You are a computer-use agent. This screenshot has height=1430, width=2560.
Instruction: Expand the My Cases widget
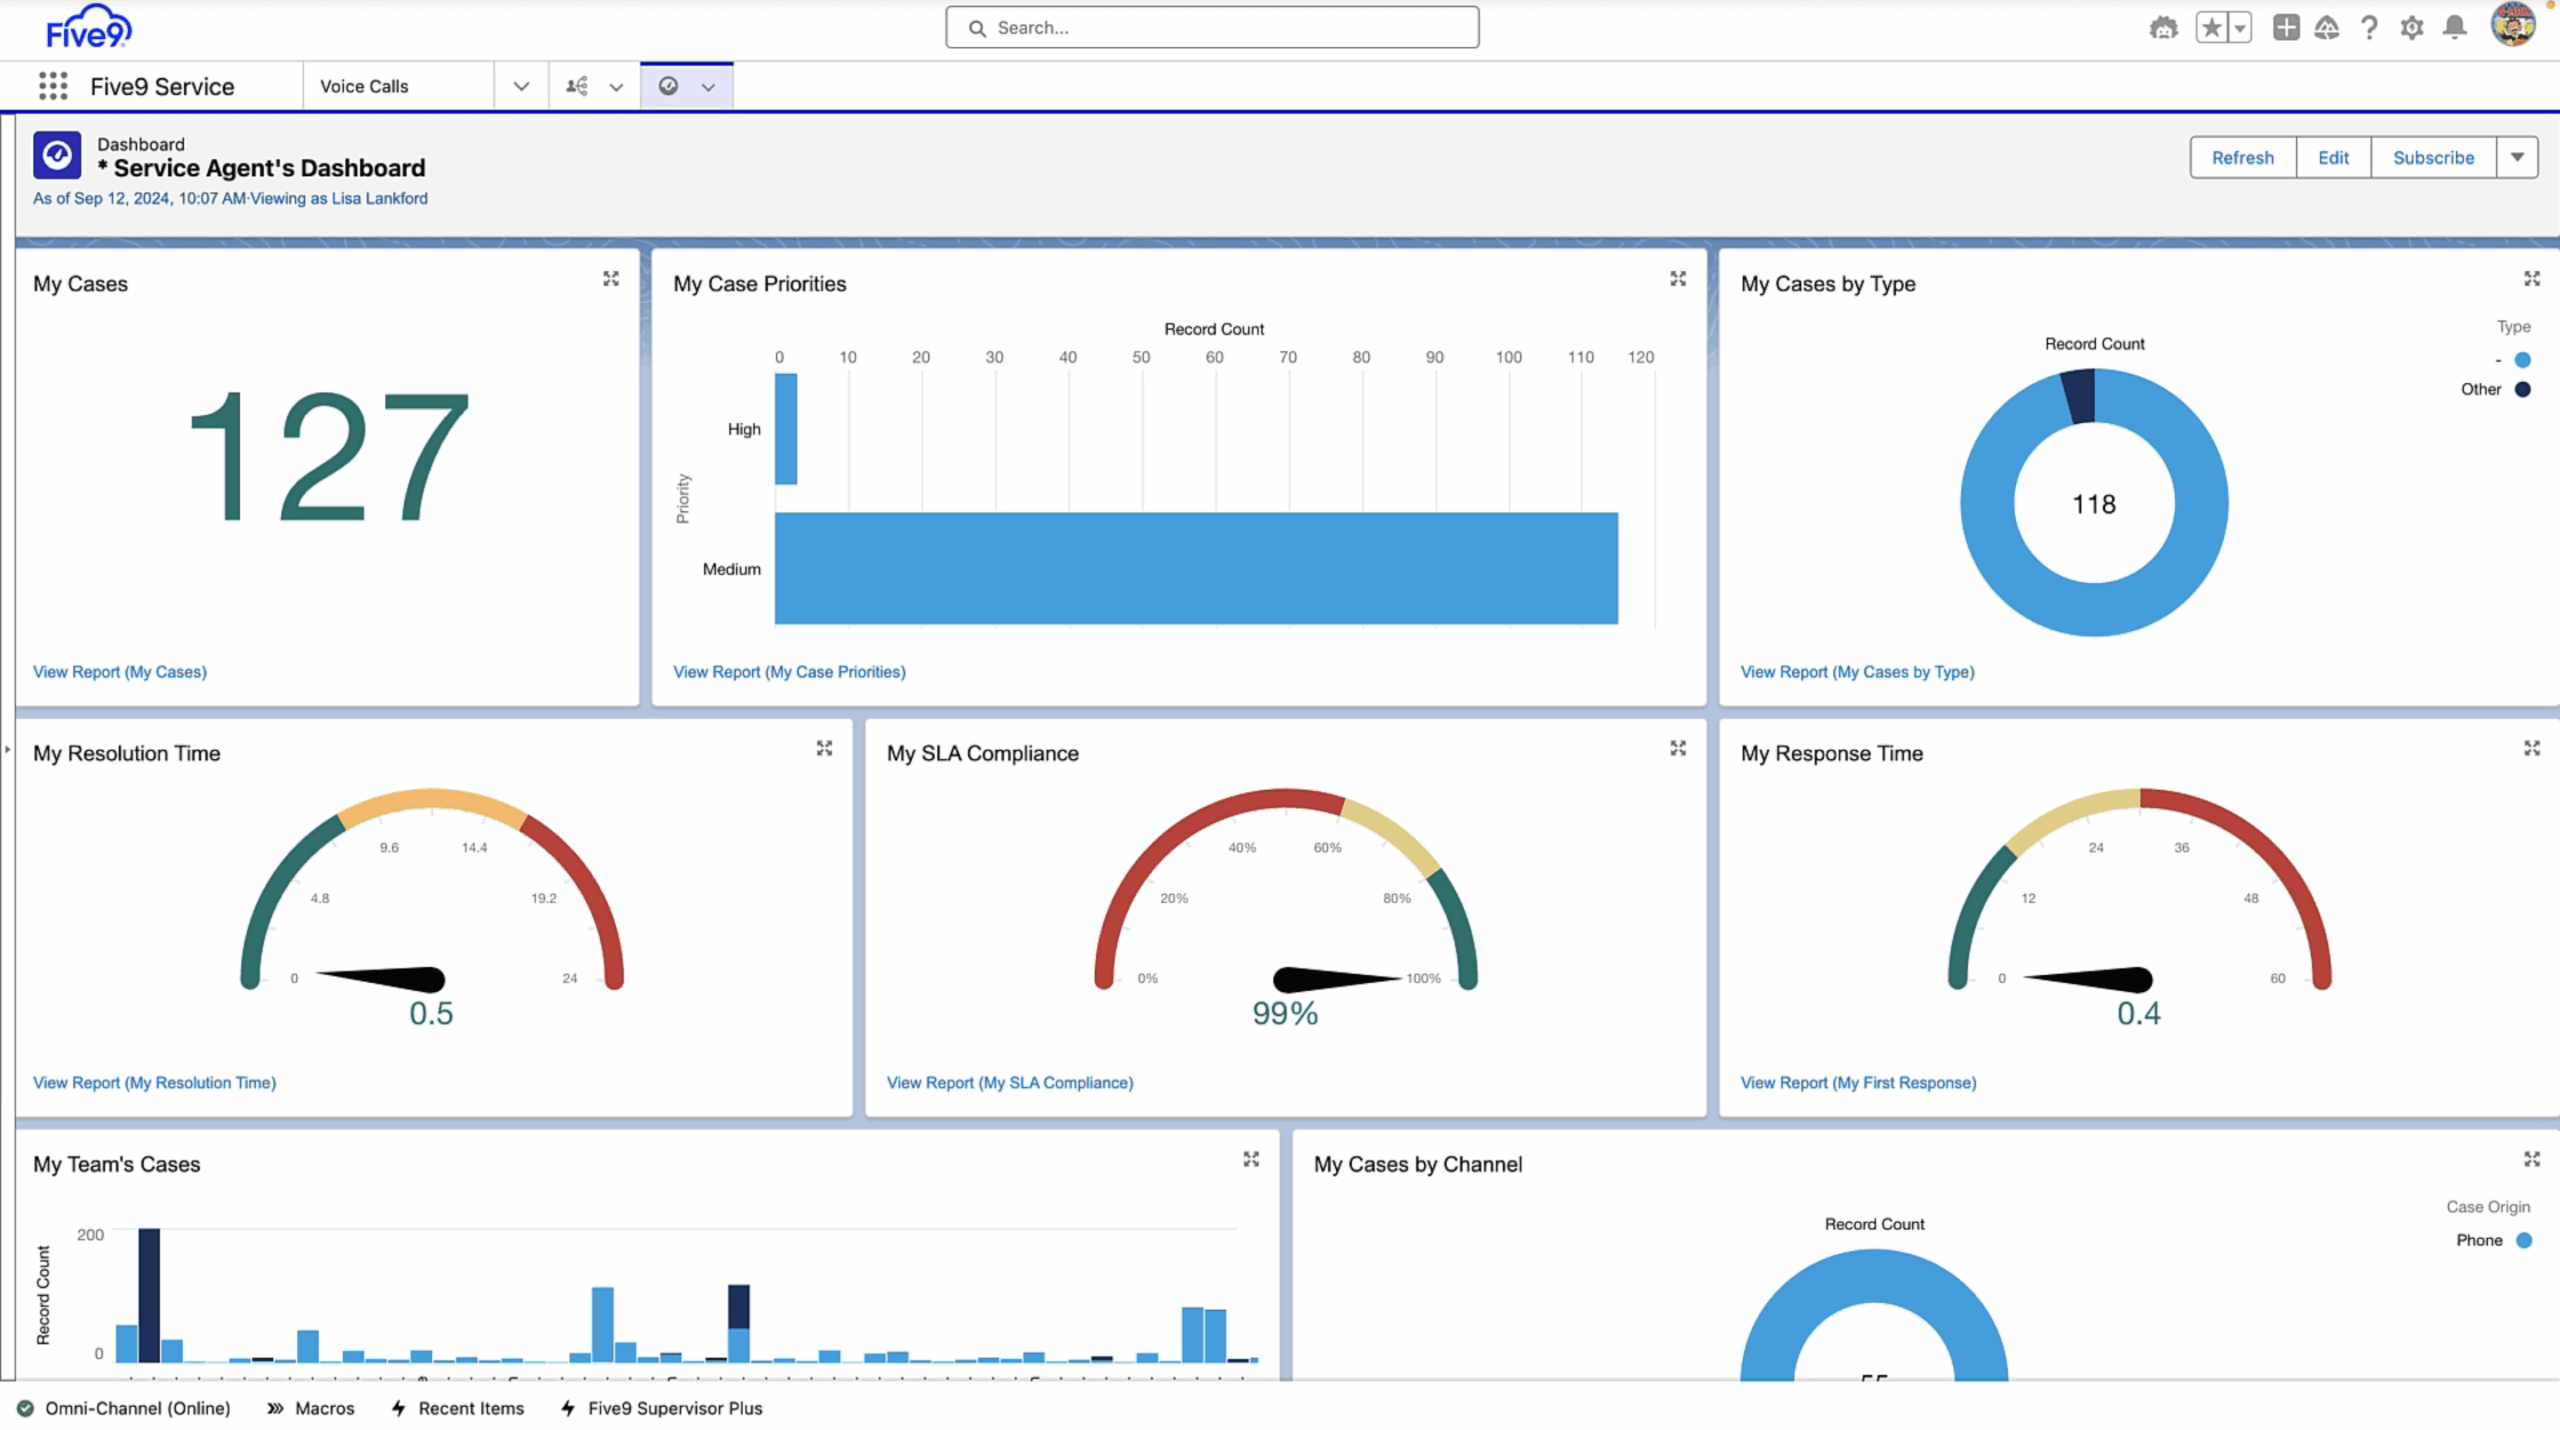click(610, 279)
